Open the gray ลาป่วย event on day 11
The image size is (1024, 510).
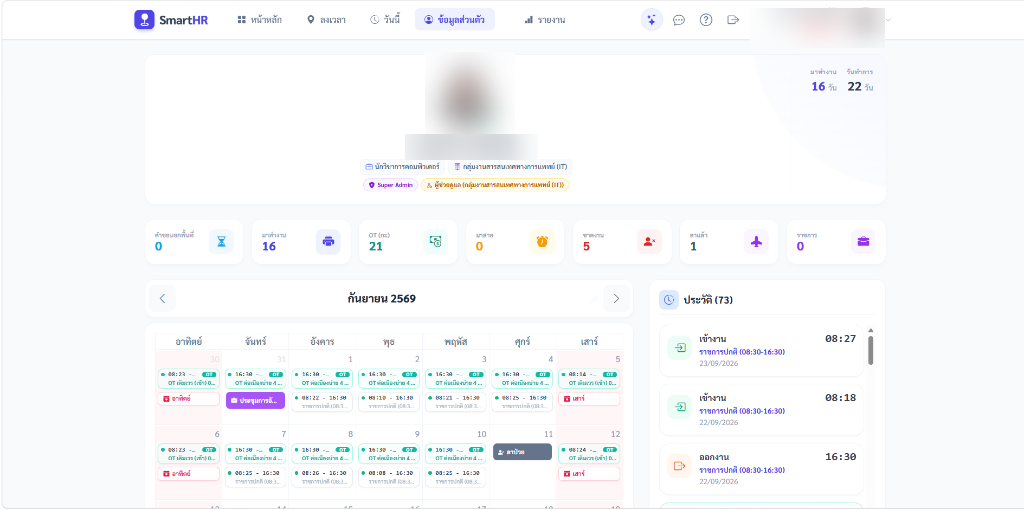(x=522, y=452)
